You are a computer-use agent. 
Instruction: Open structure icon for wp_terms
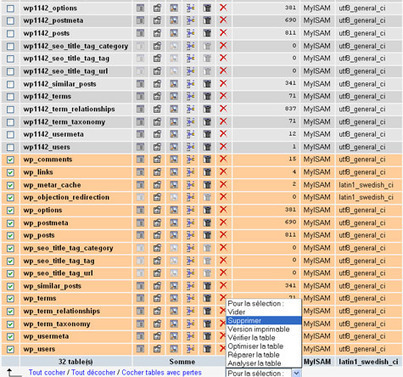157,299
